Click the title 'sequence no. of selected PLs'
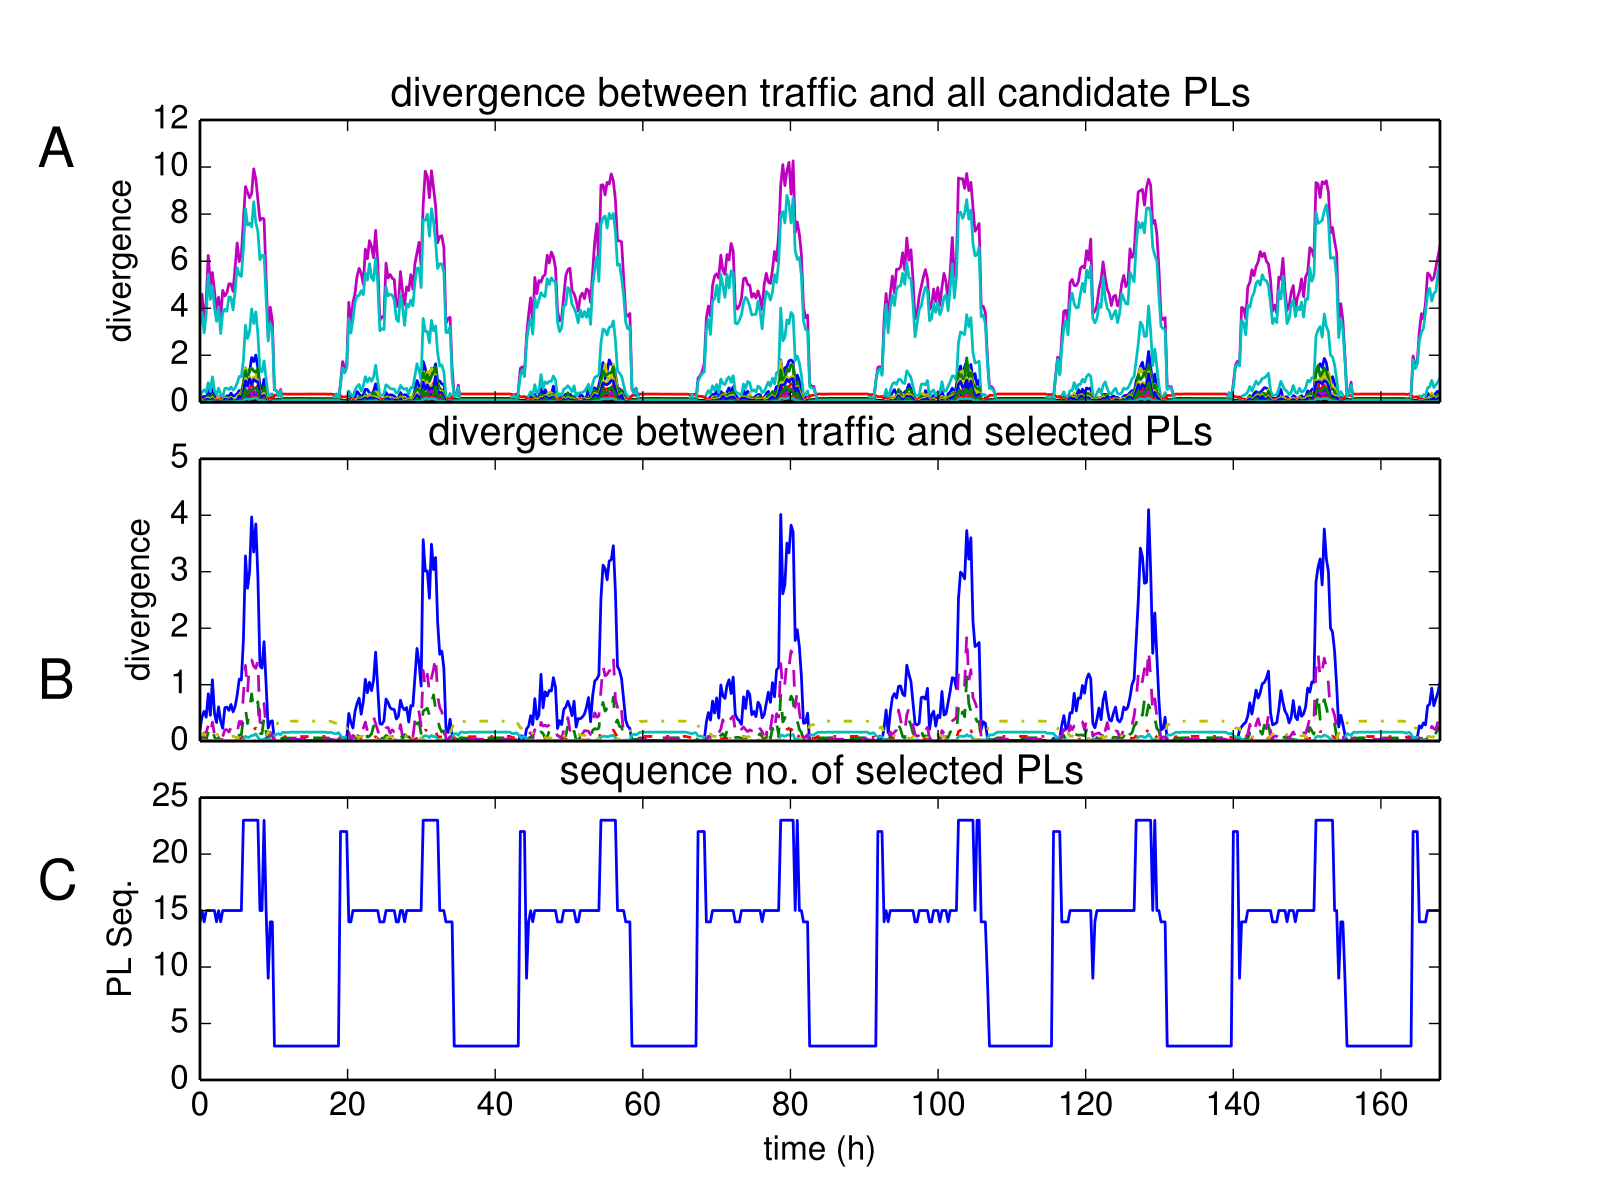Image resolution: width=1600 pixels, height=1200 pixels. (x=821, y=771)
